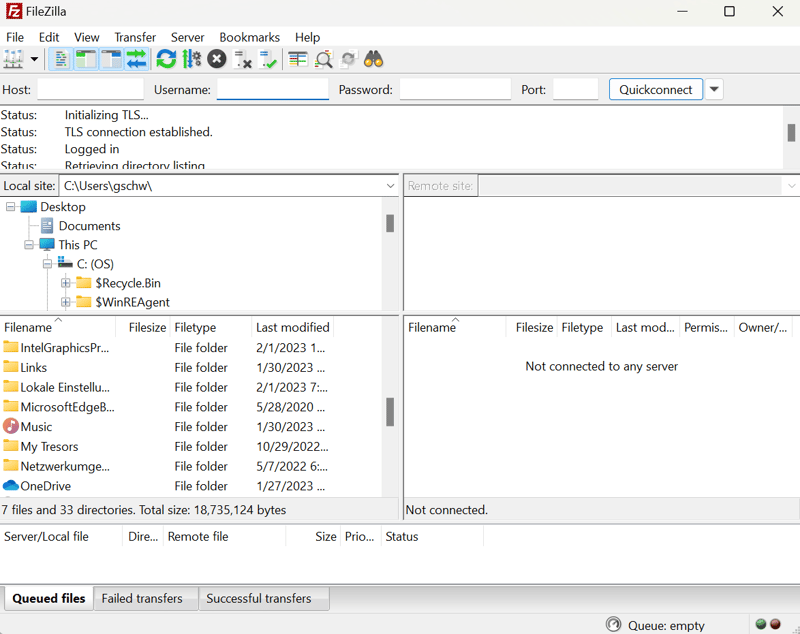Click the This PC monitor icon
This screenshot has width=800, height=634.
47,244
